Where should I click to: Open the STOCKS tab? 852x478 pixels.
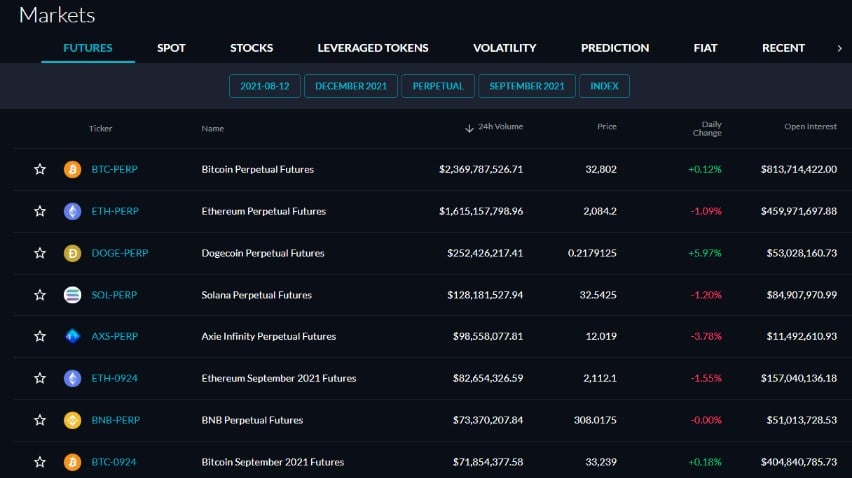click(252, 48)
